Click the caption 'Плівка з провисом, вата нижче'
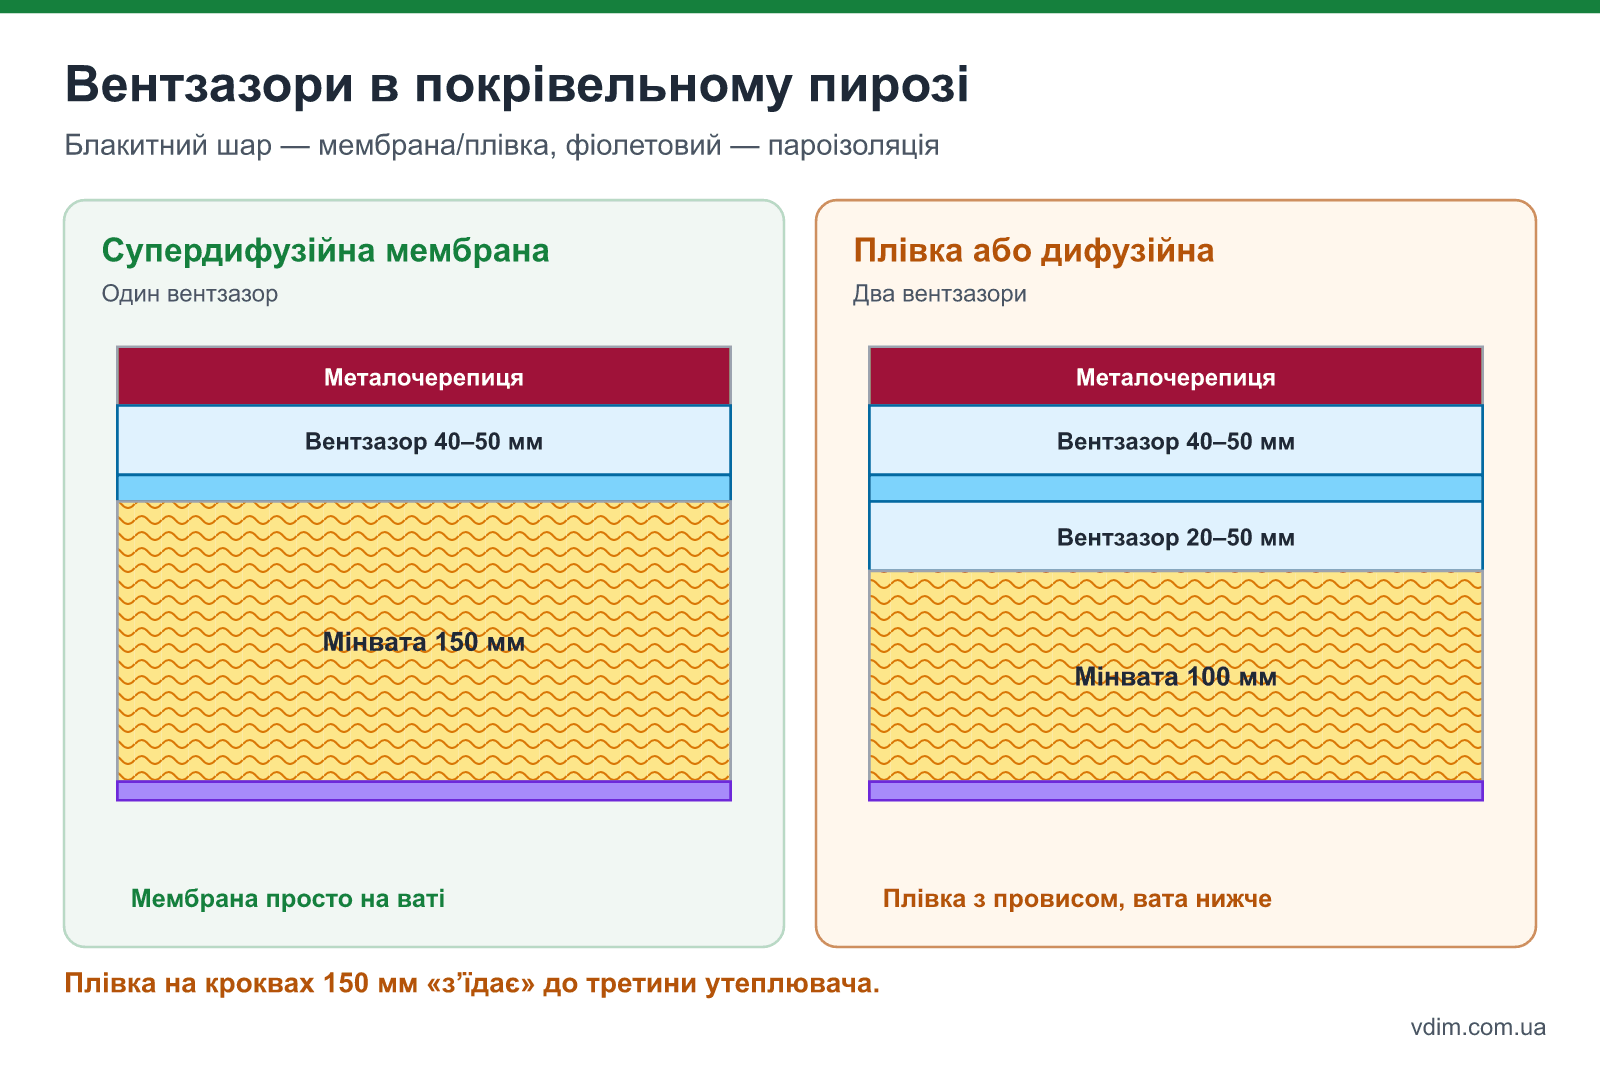Screen dimensions: 1600x1067 1077,898
